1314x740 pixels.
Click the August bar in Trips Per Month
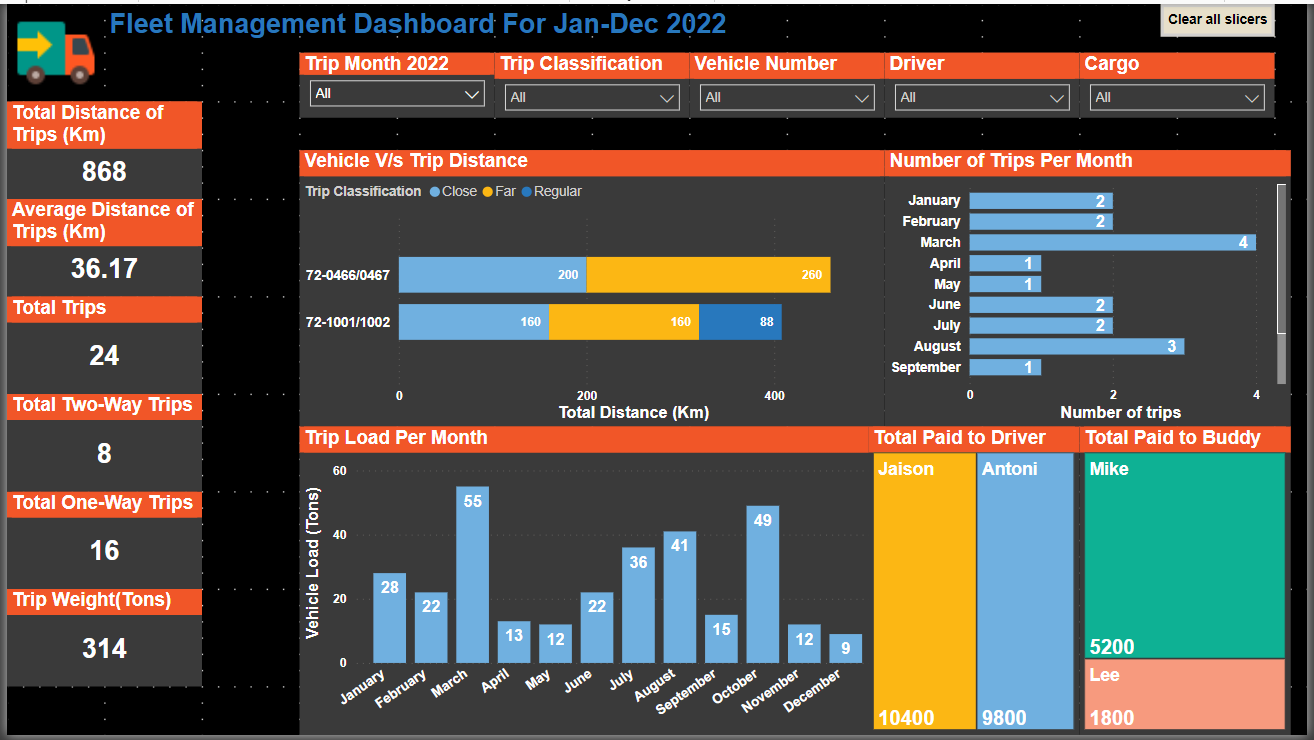(x=1076, y=346)
